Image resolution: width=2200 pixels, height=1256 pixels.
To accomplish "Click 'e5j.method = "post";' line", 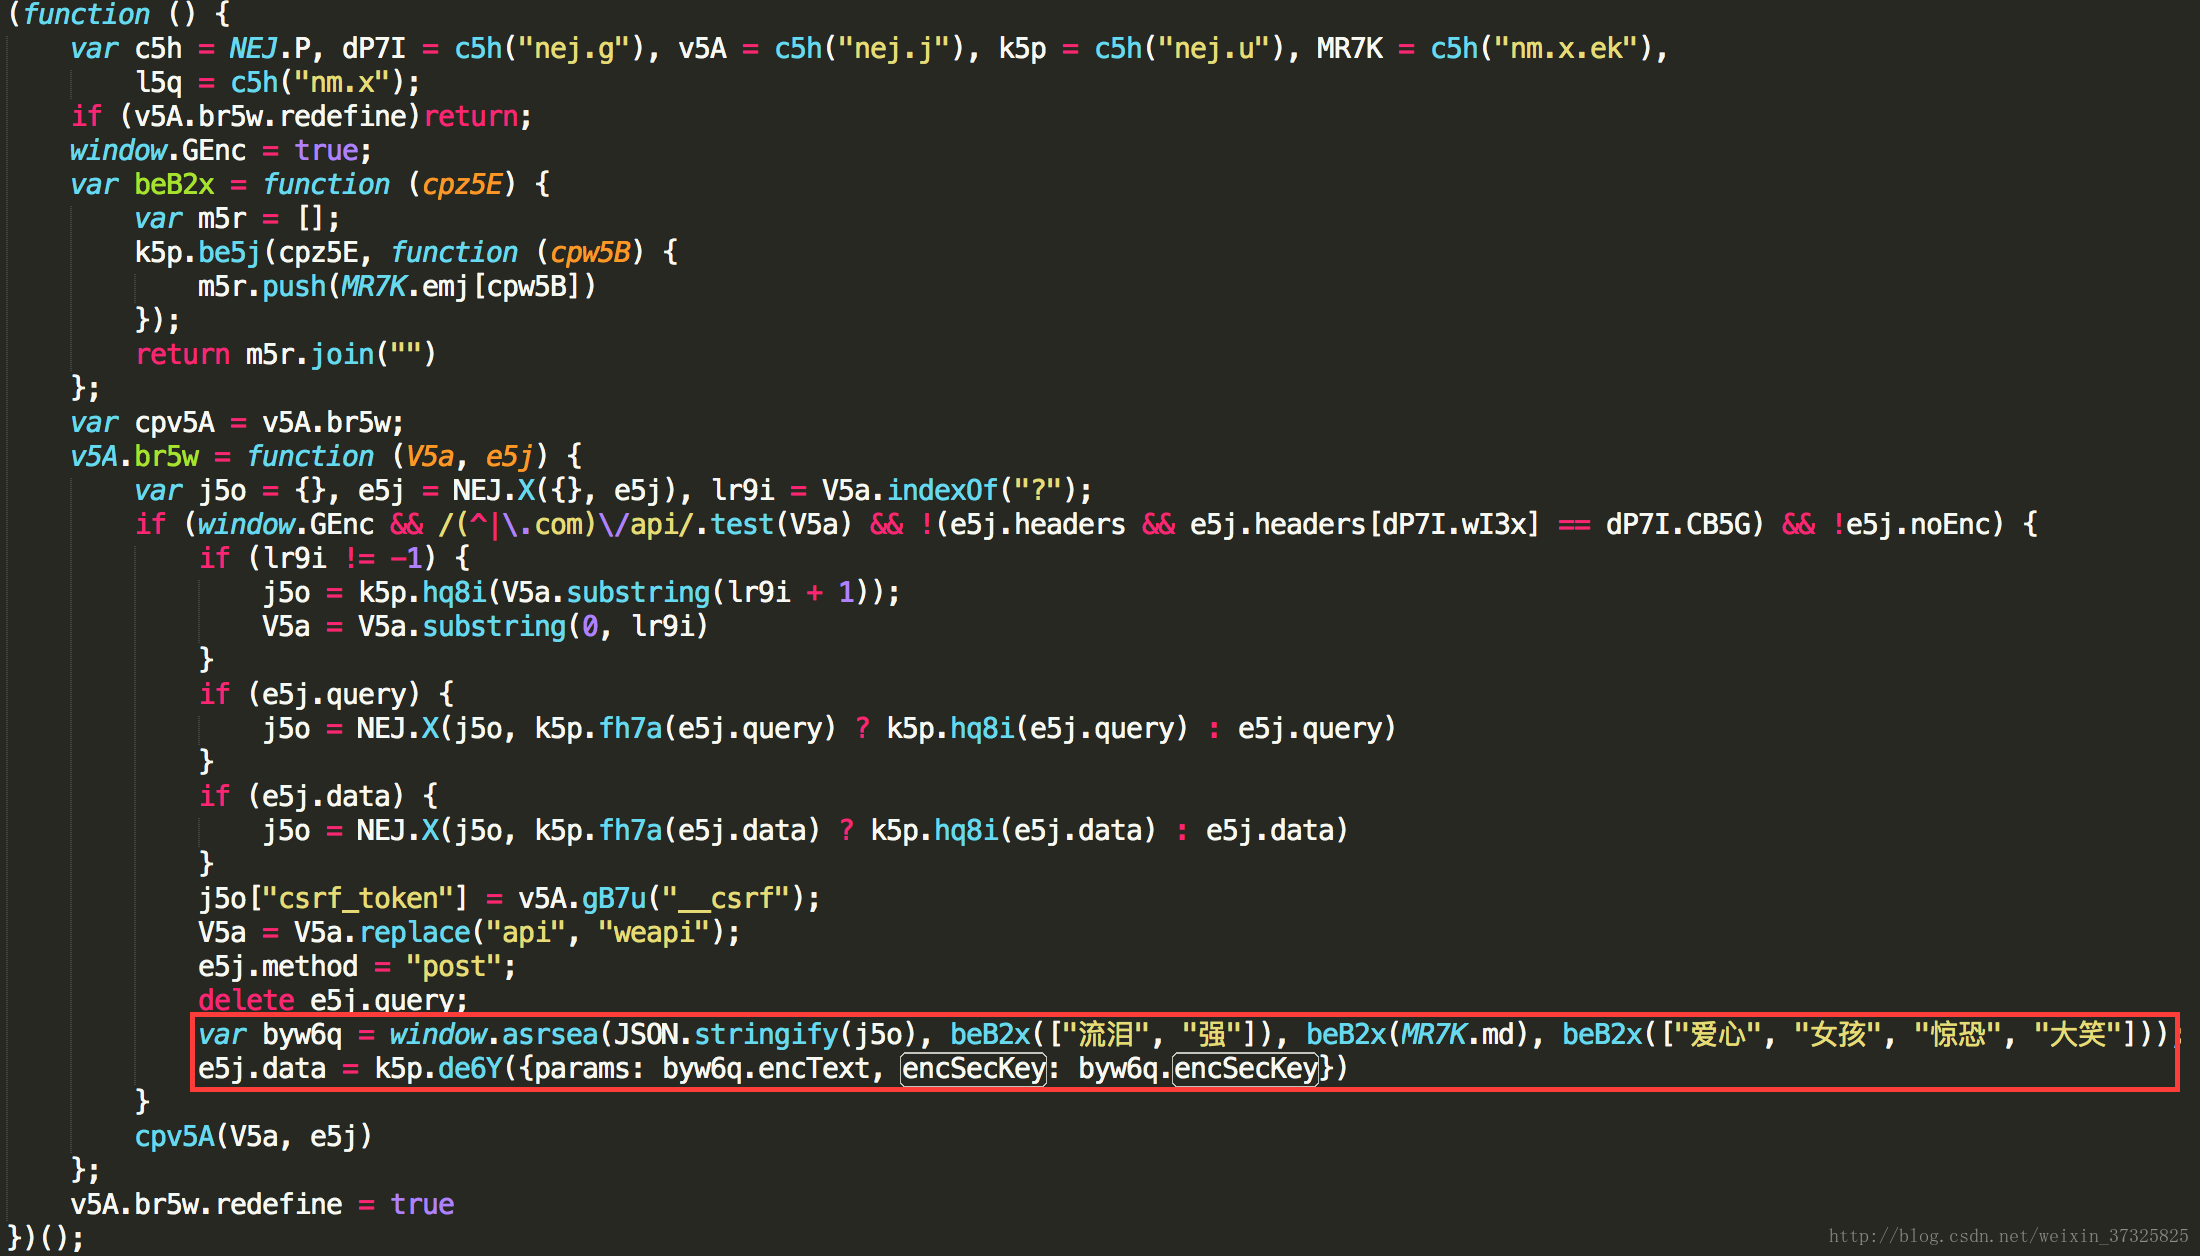I will pyautogui.click(x=357, y=967).
